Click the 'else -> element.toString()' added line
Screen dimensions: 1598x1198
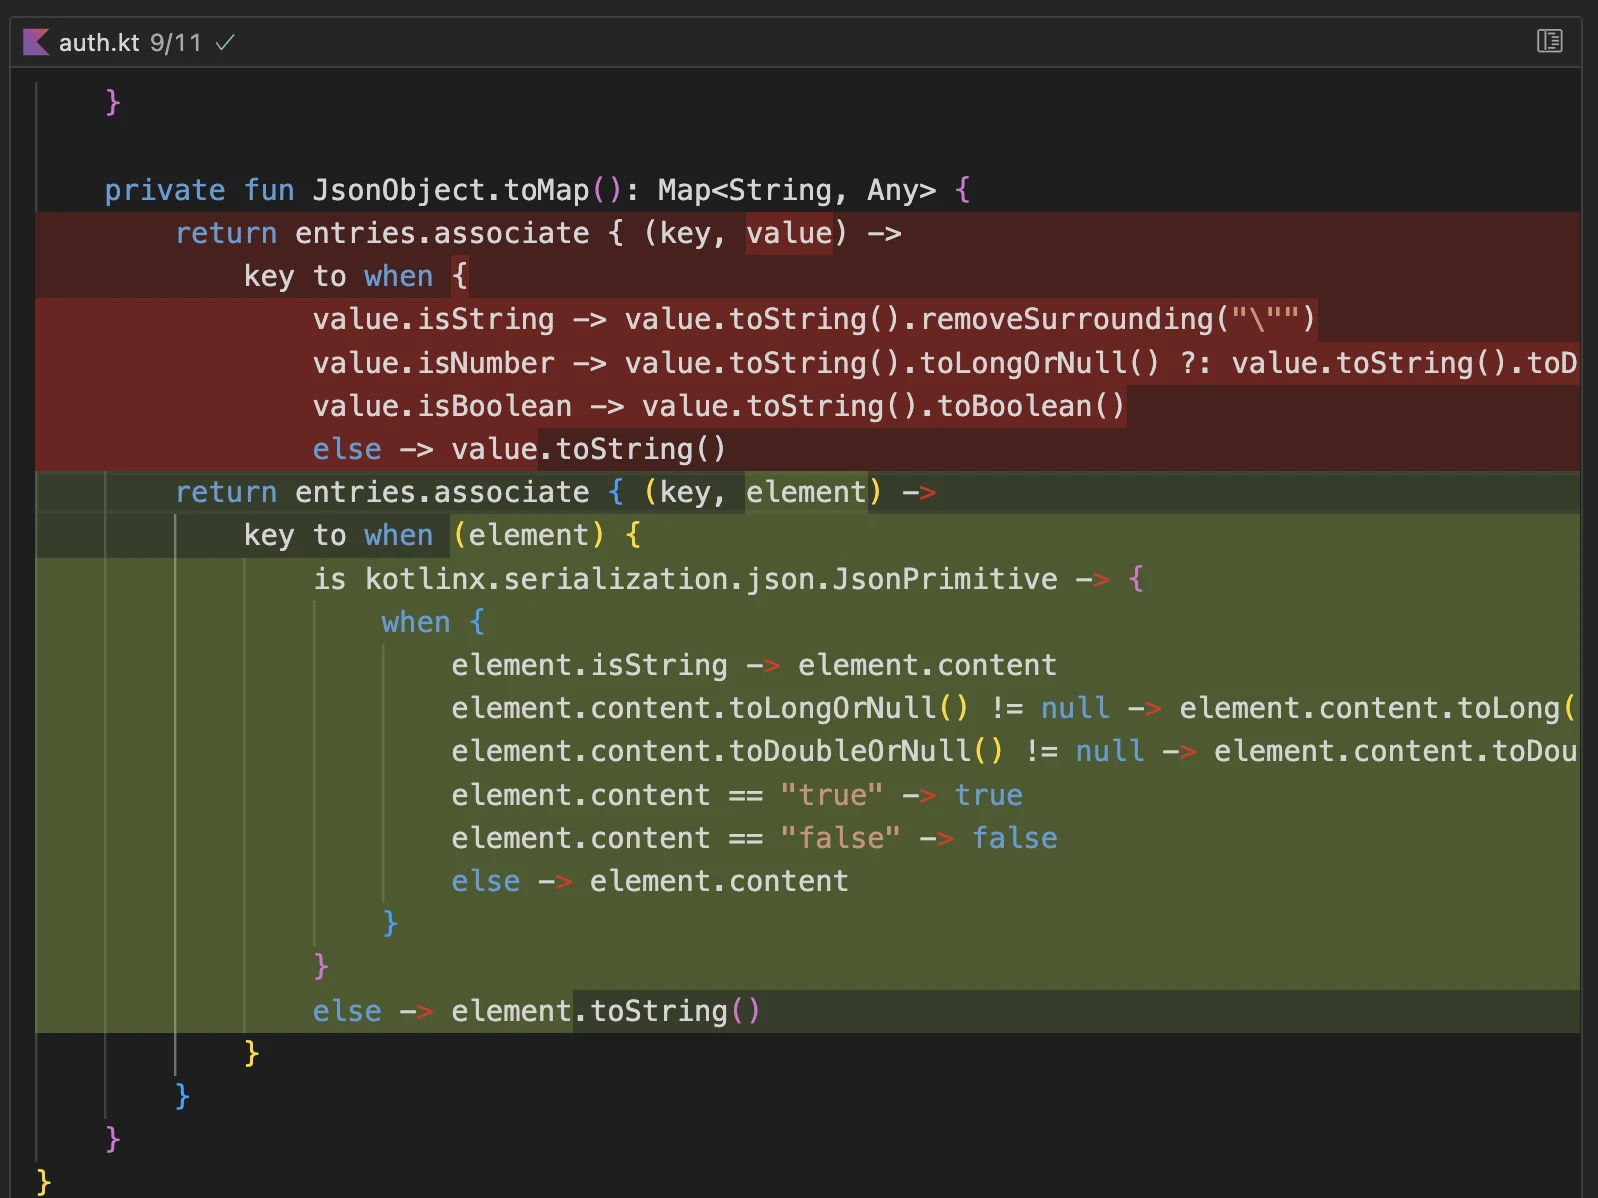[536, 1011]
